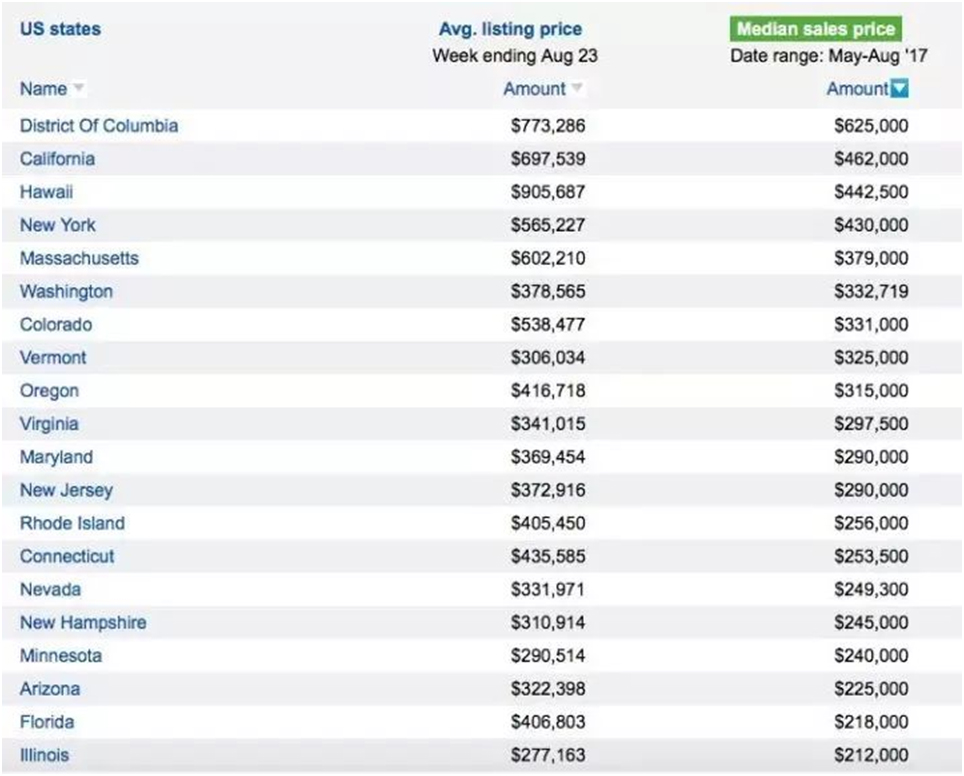
Task: Open the Illinois state link
Action: (x=44, y=755)
